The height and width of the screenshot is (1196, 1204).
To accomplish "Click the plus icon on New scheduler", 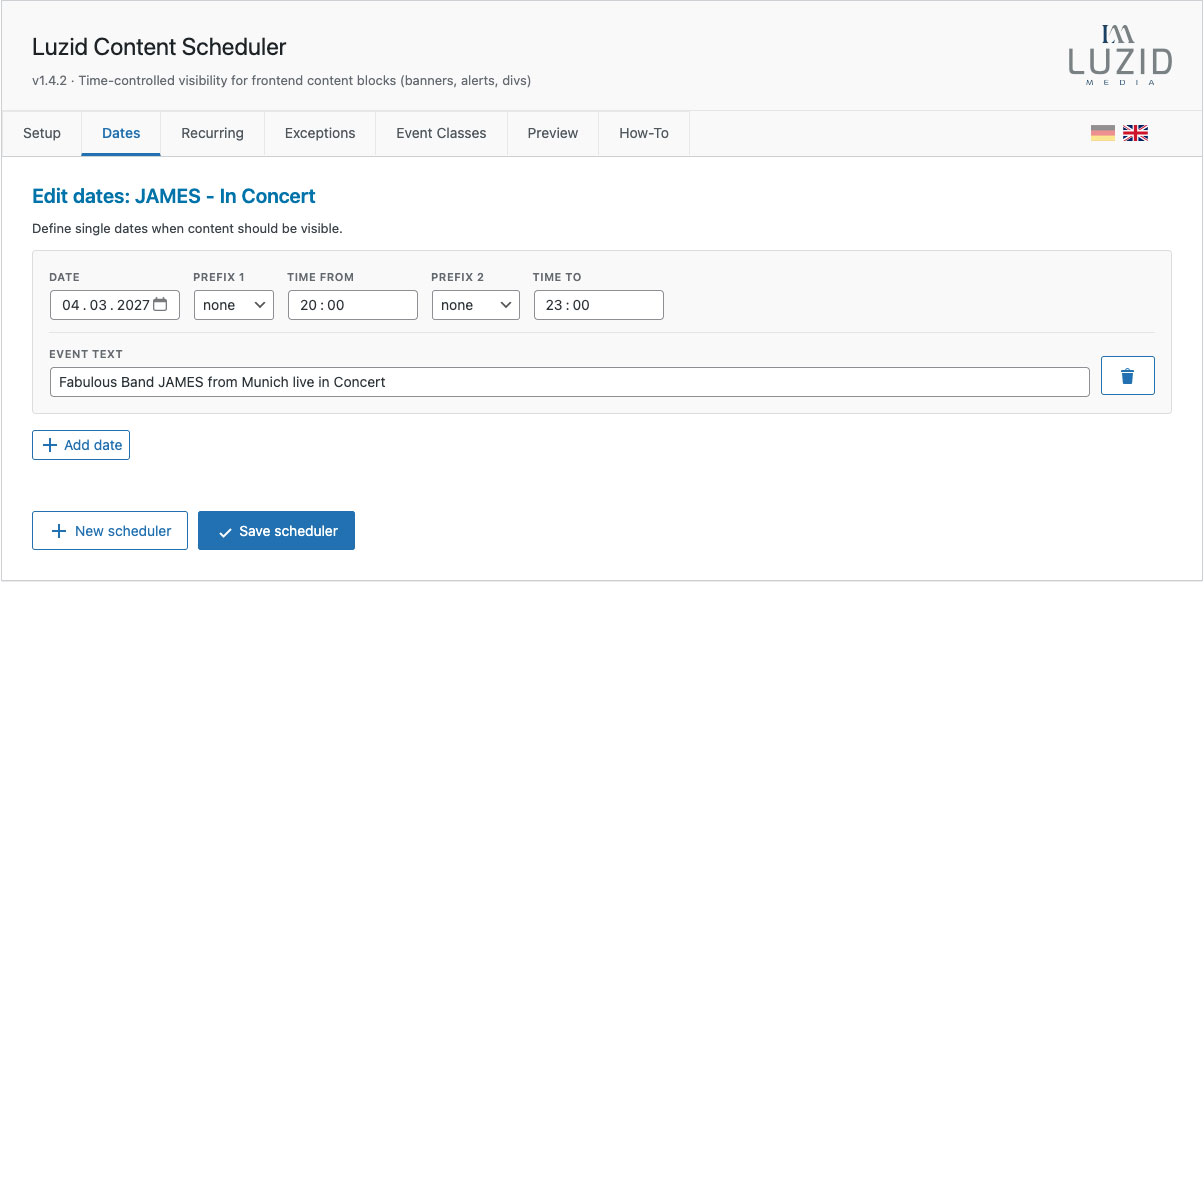I will tap(58, 530).
